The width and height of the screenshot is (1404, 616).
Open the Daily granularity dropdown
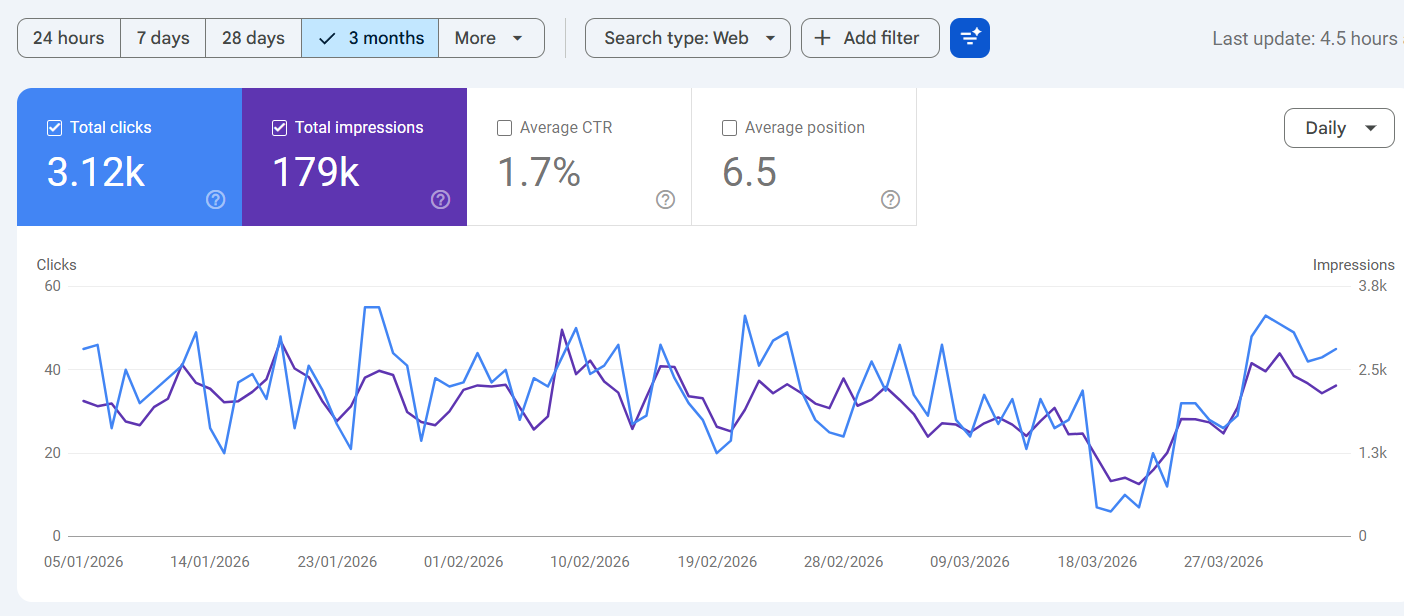pyautogui.click(x=1338, y=128)
